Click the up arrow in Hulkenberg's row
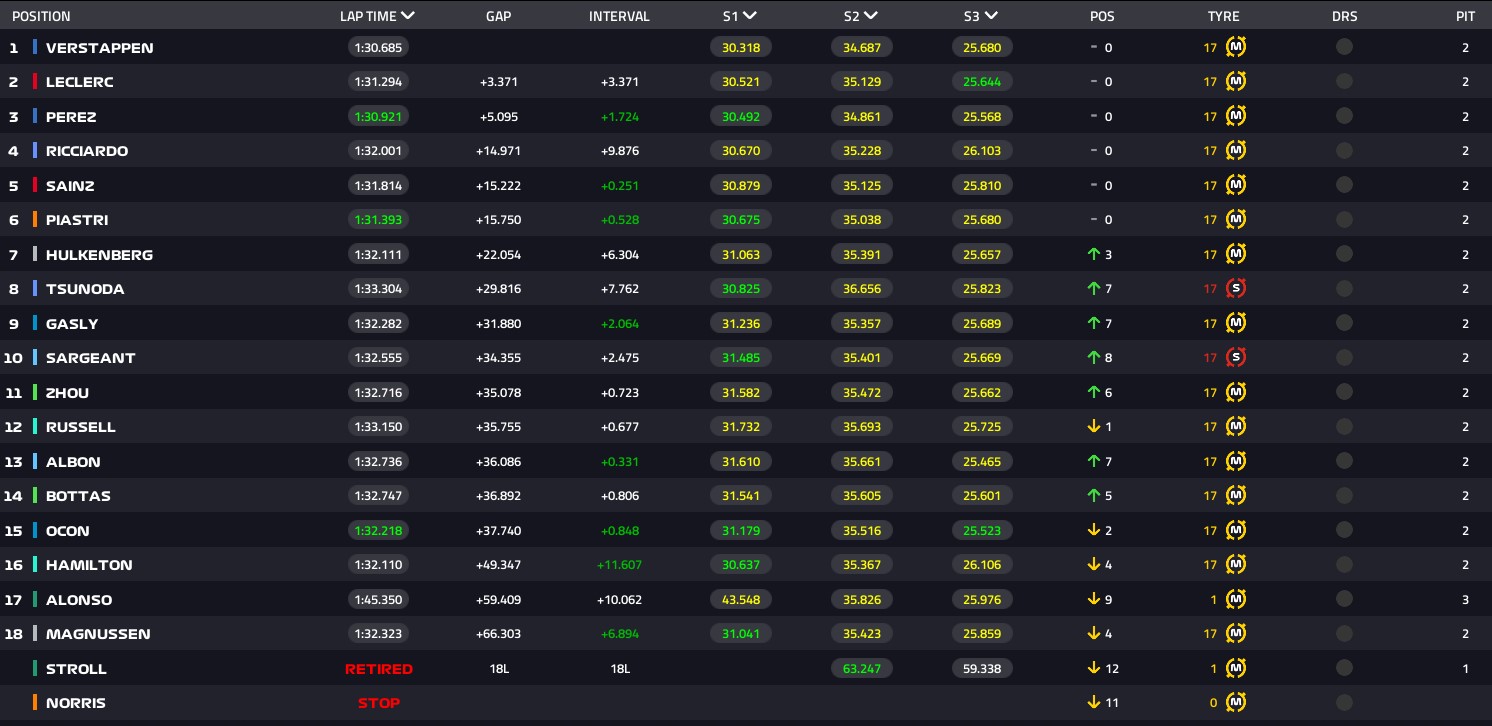Screen dimensions: 1492x726 click(1094, 255)
